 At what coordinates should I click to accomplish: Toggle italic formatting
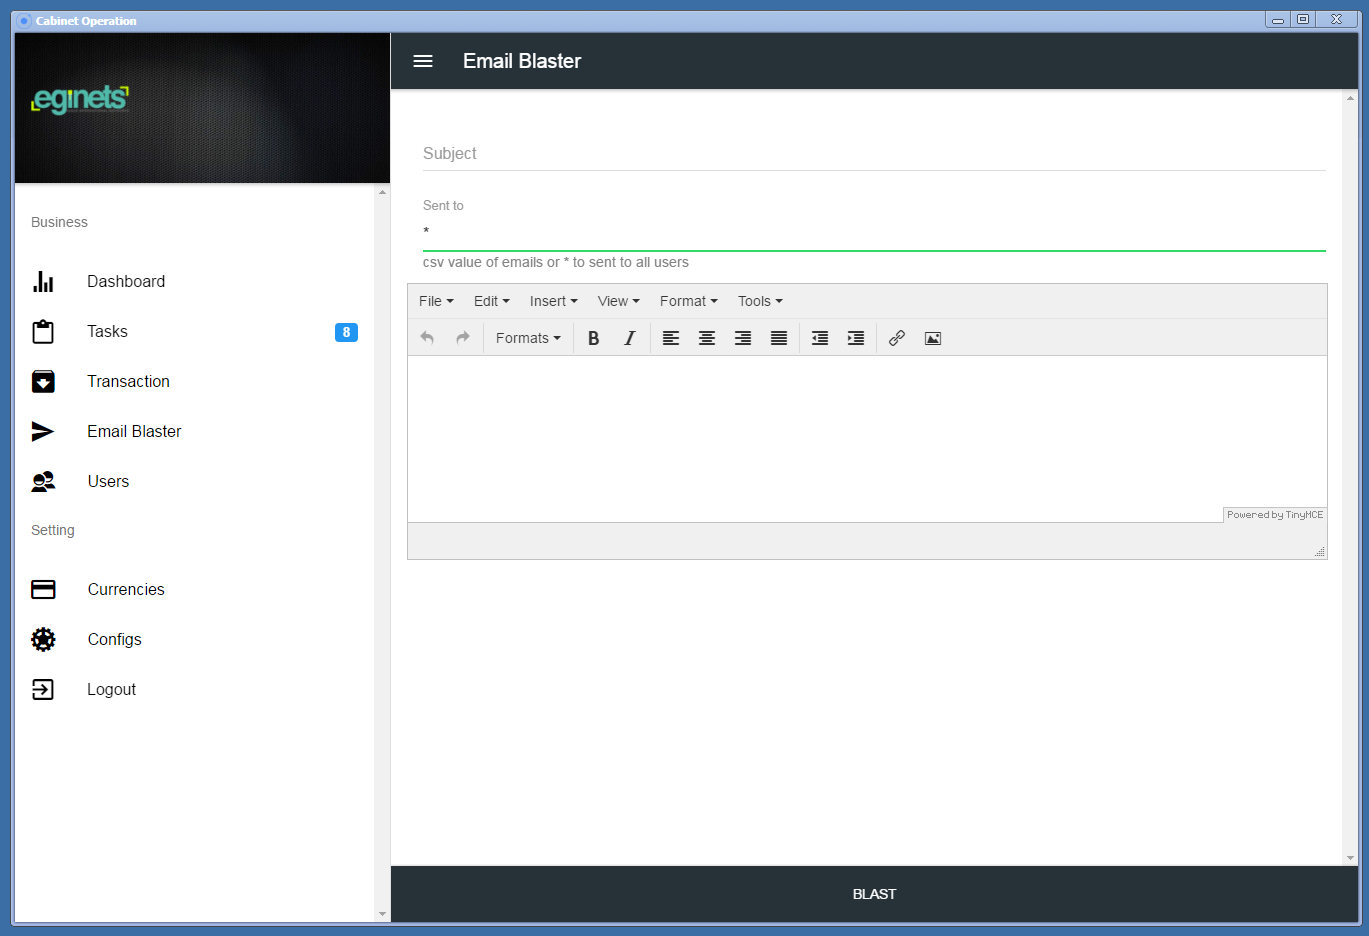tap(629, 338)
